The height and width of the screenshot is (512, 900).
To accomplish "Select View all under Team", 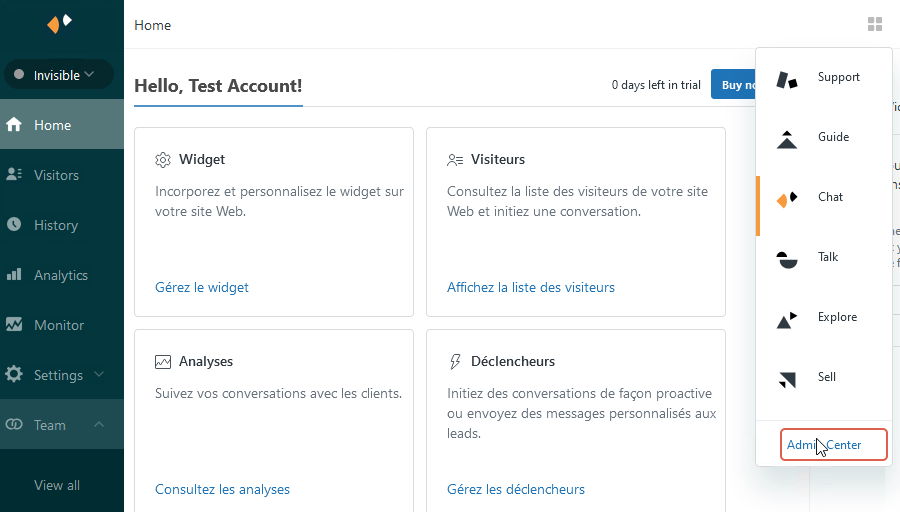I will (x=57, y=485).
